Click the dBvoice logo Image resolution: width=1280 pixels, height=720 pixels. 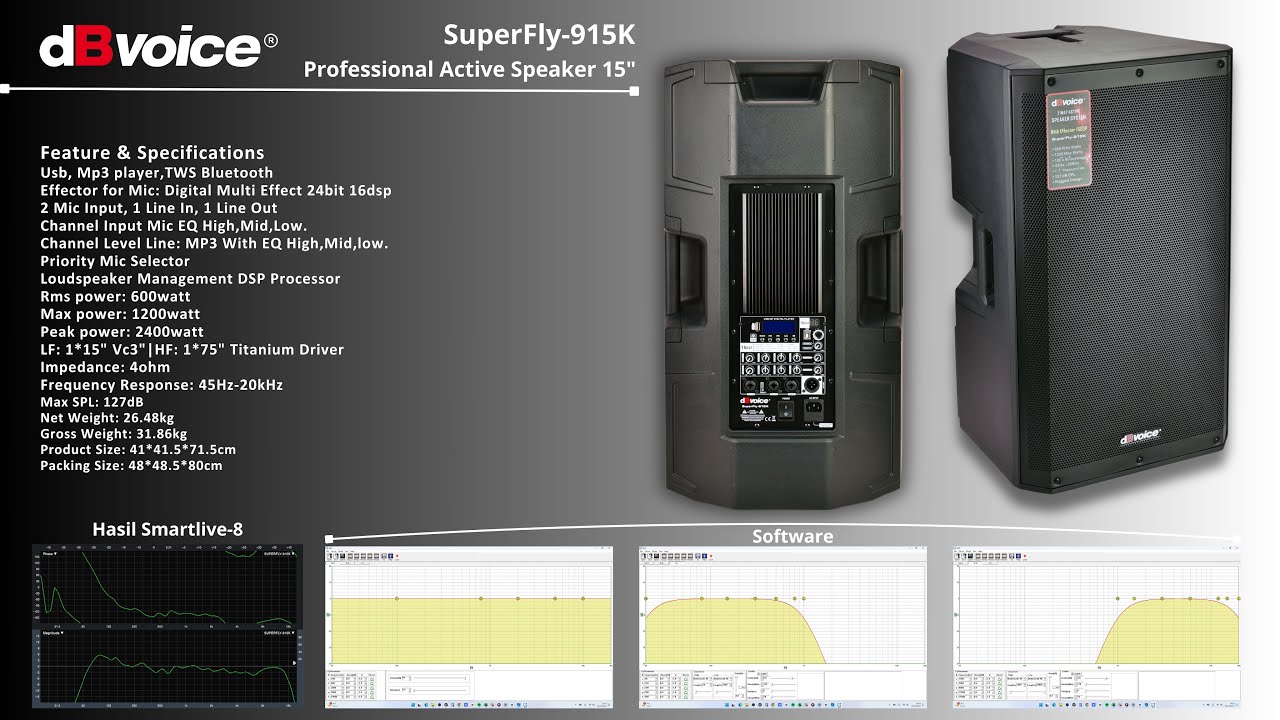(x=158, y=47)
